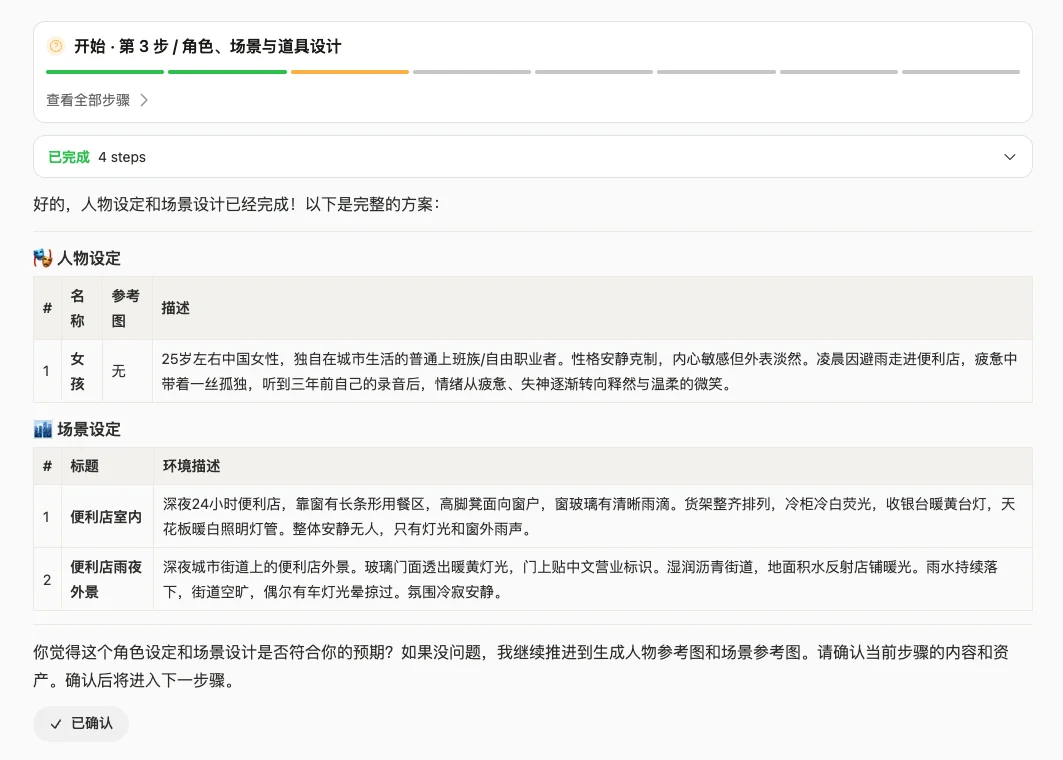Click the 参考图 column header
Viewport: 1063px width, 760px height.
pyautogui.click(x=126, y=308)
